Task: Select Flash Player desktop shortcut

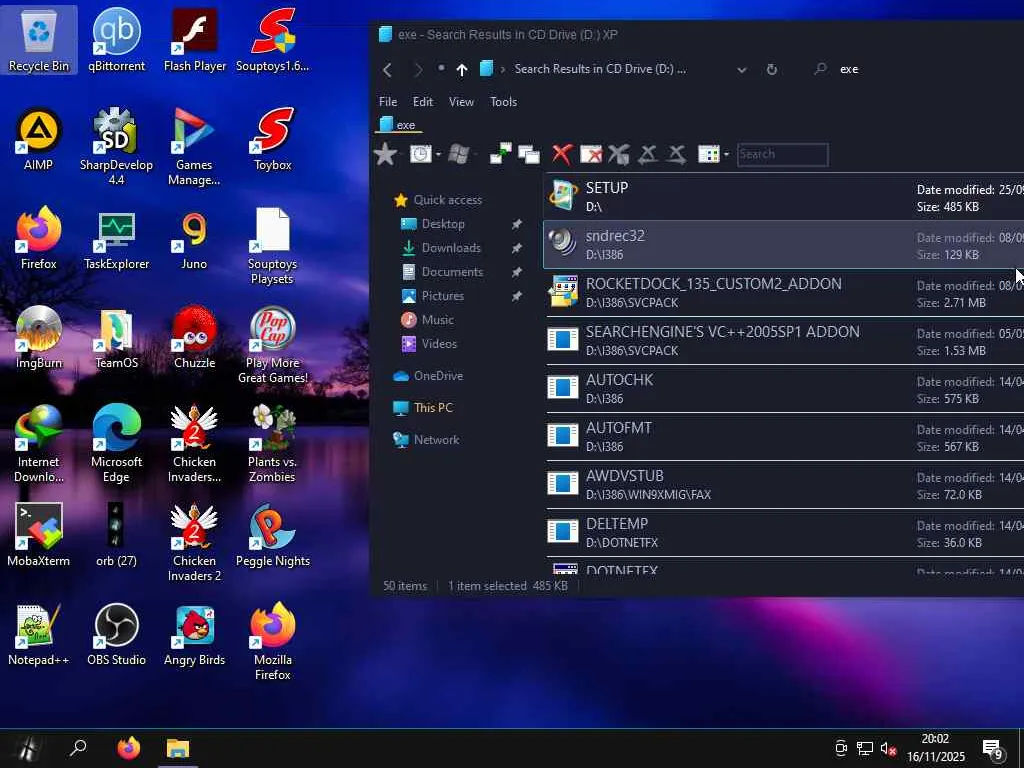Action: [195, 40]
